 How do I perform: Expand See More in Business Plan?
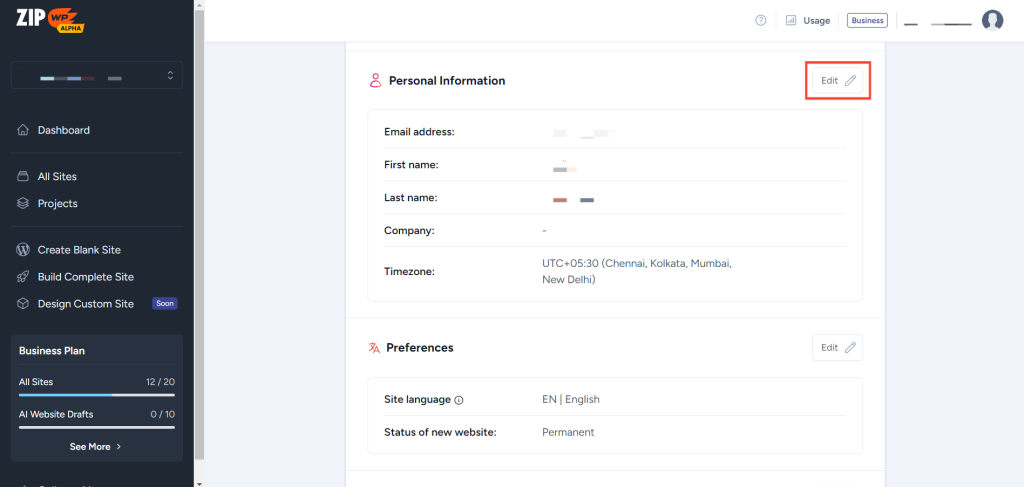click(96, 447)
